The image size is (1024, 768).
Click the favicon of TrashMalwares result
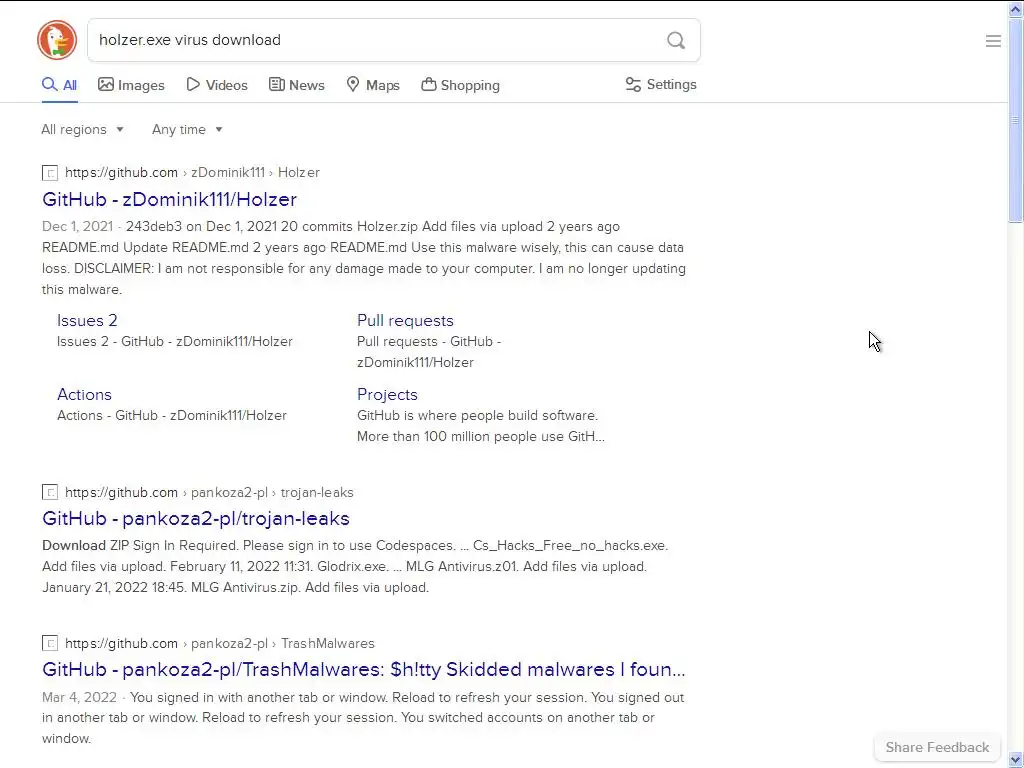pos(50,643)
